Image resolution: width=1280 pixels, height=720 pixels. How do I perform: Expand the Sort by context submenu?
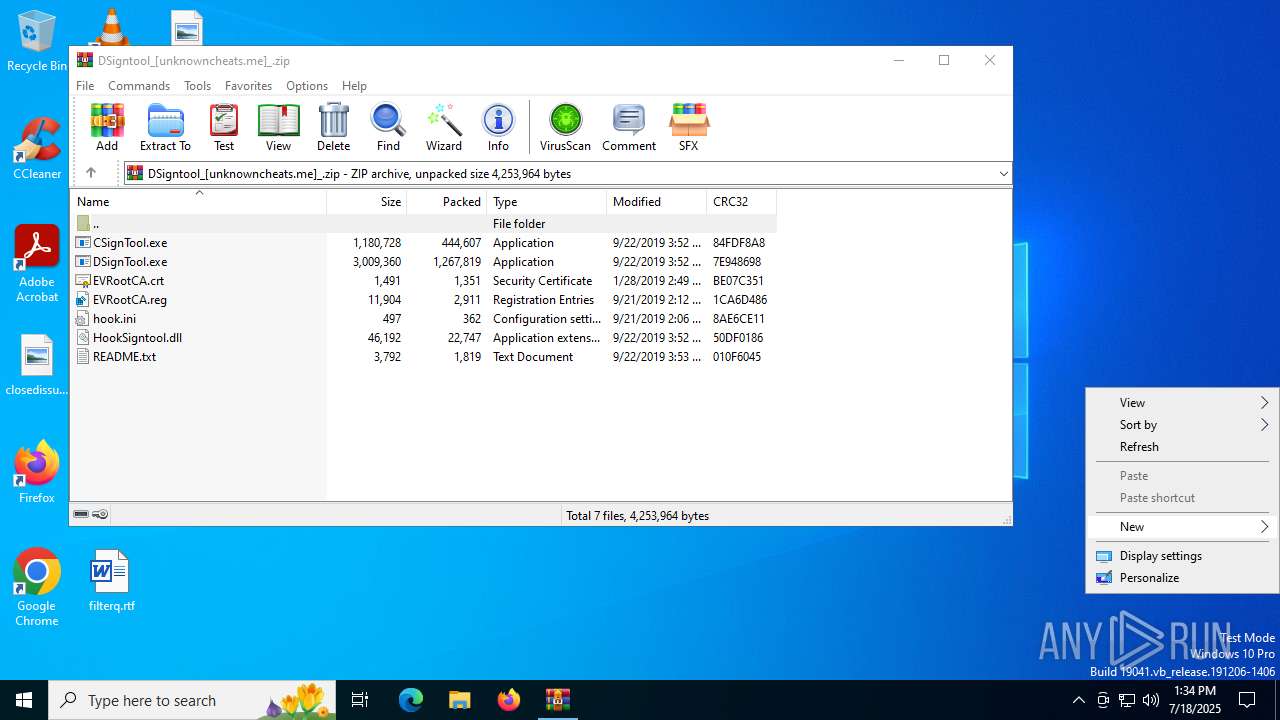pos(1182,425)
